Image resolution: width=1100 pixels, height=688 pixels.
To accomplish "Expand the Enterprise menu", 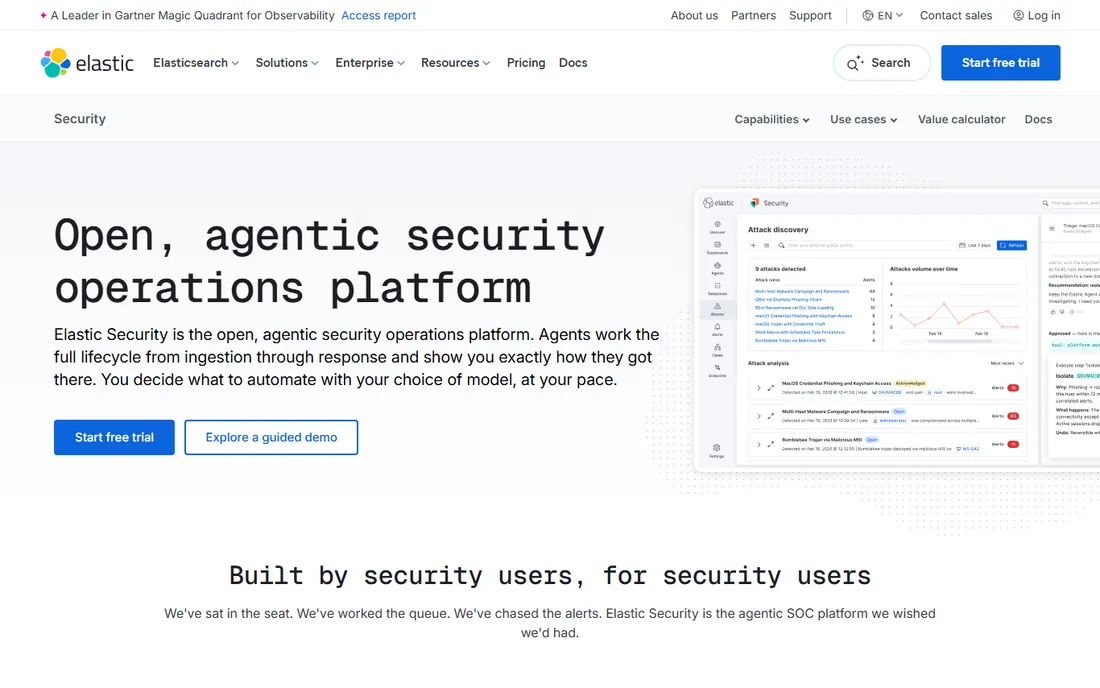I will point(370,63).
